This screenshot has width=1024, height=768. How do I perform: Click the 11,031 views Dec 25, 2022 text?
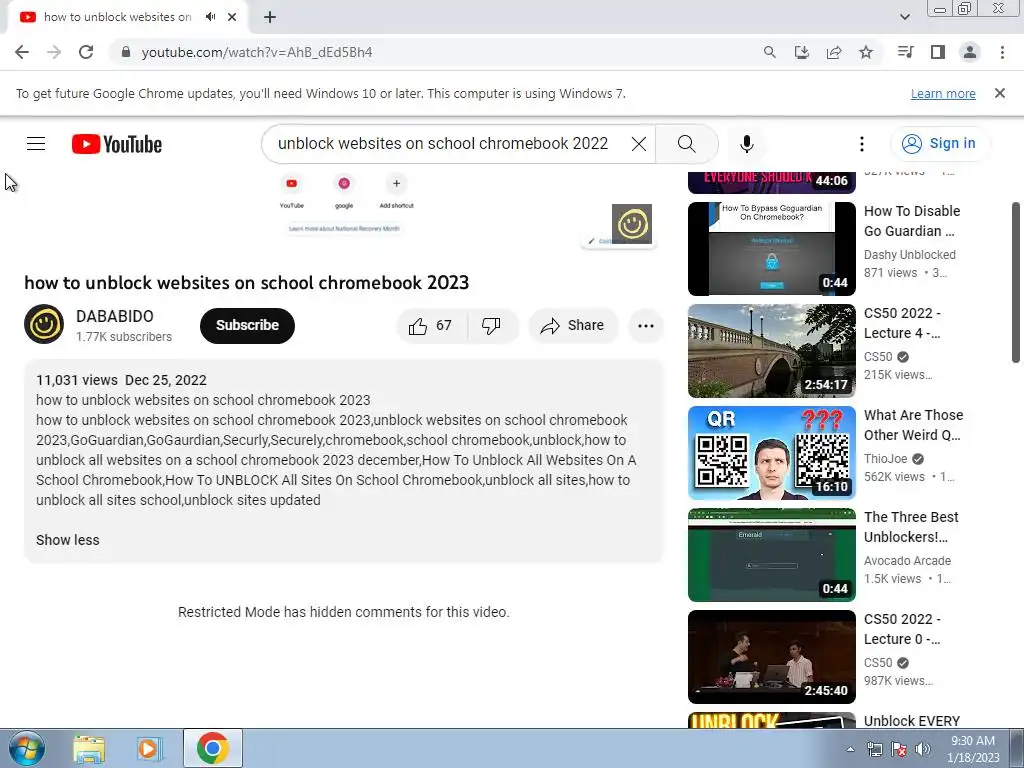coord(121,380)
